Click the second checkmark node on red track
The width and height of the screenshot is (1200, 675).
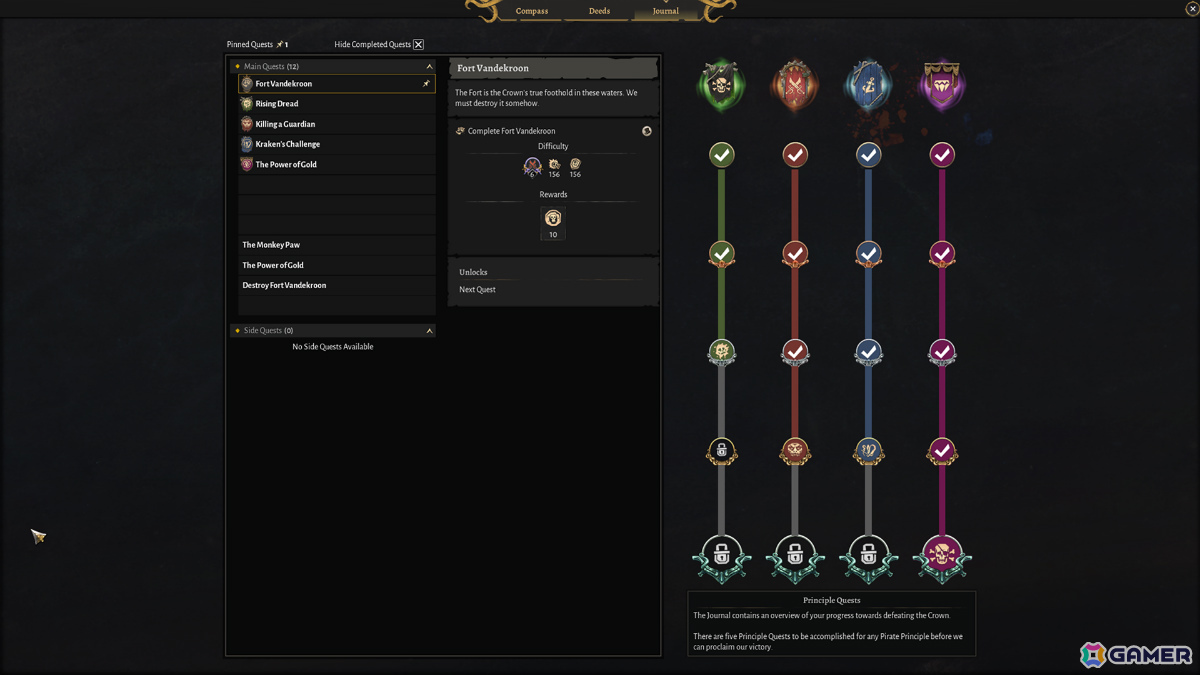795,254
